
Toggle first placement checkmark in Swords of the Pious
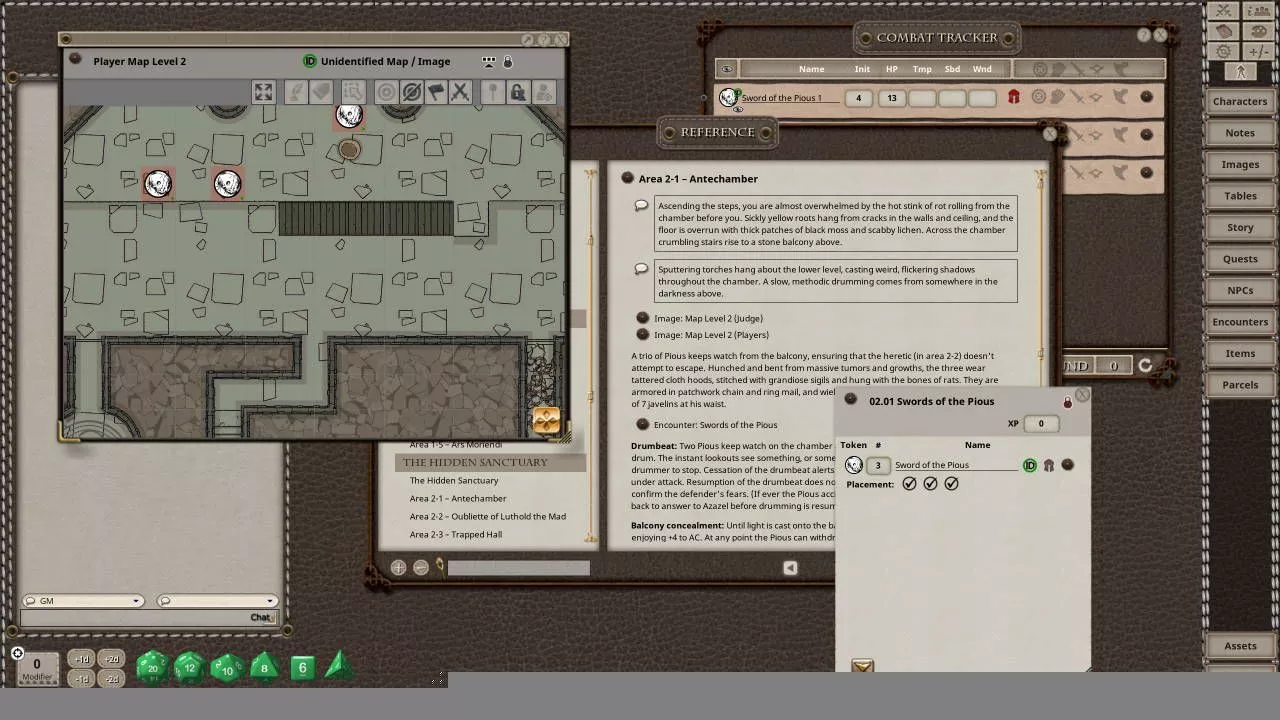909,484
